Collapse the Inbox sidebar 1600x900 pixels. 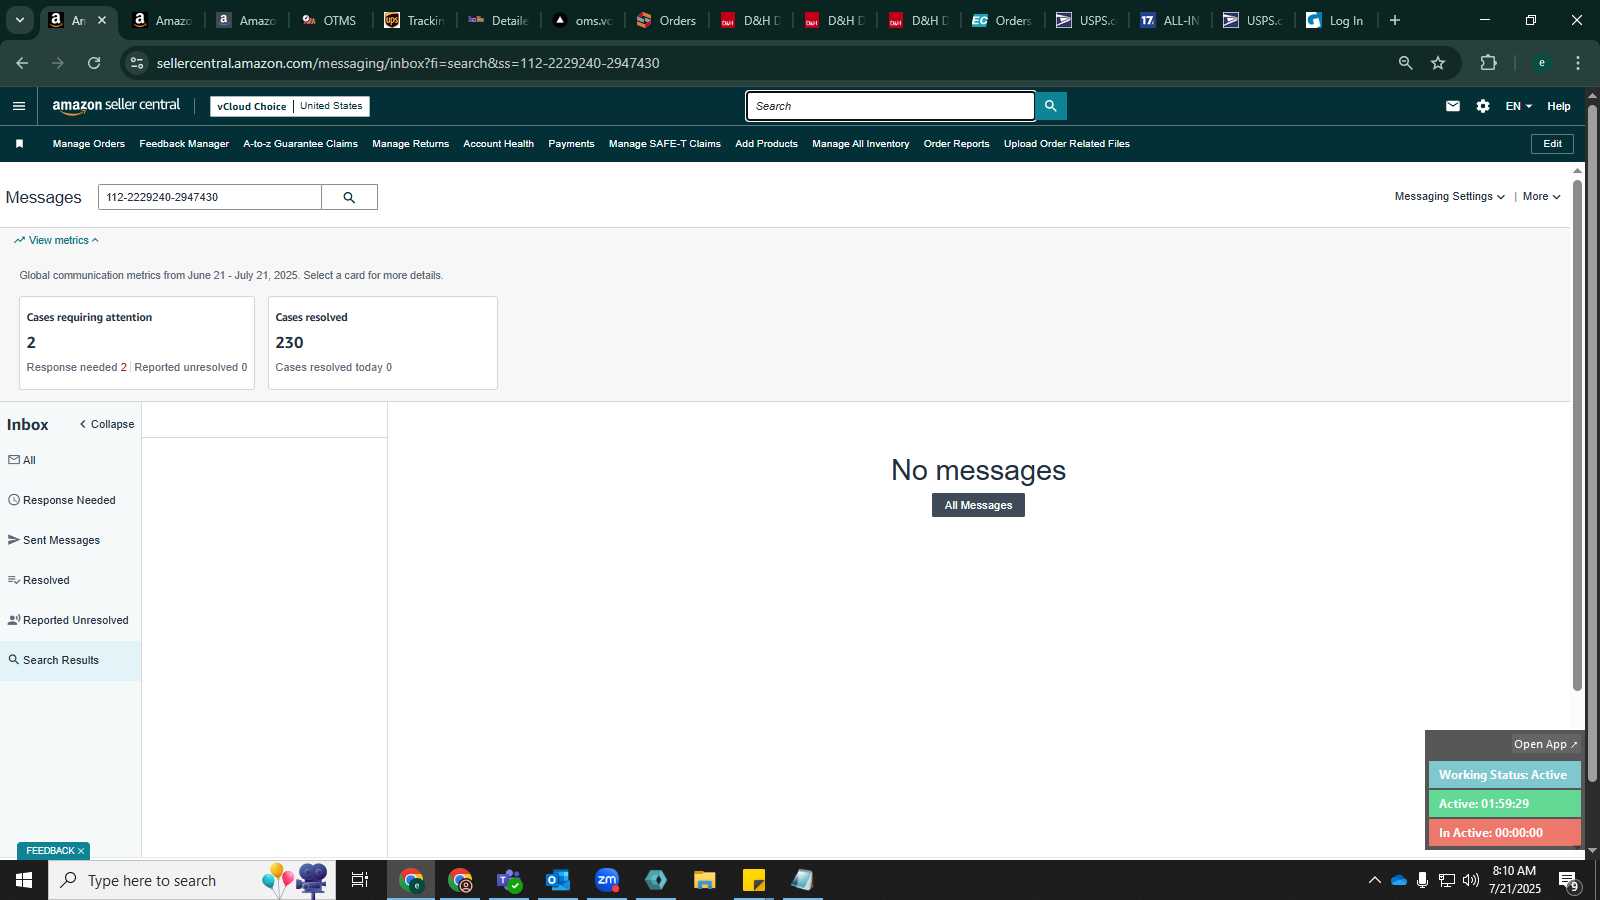107,424
